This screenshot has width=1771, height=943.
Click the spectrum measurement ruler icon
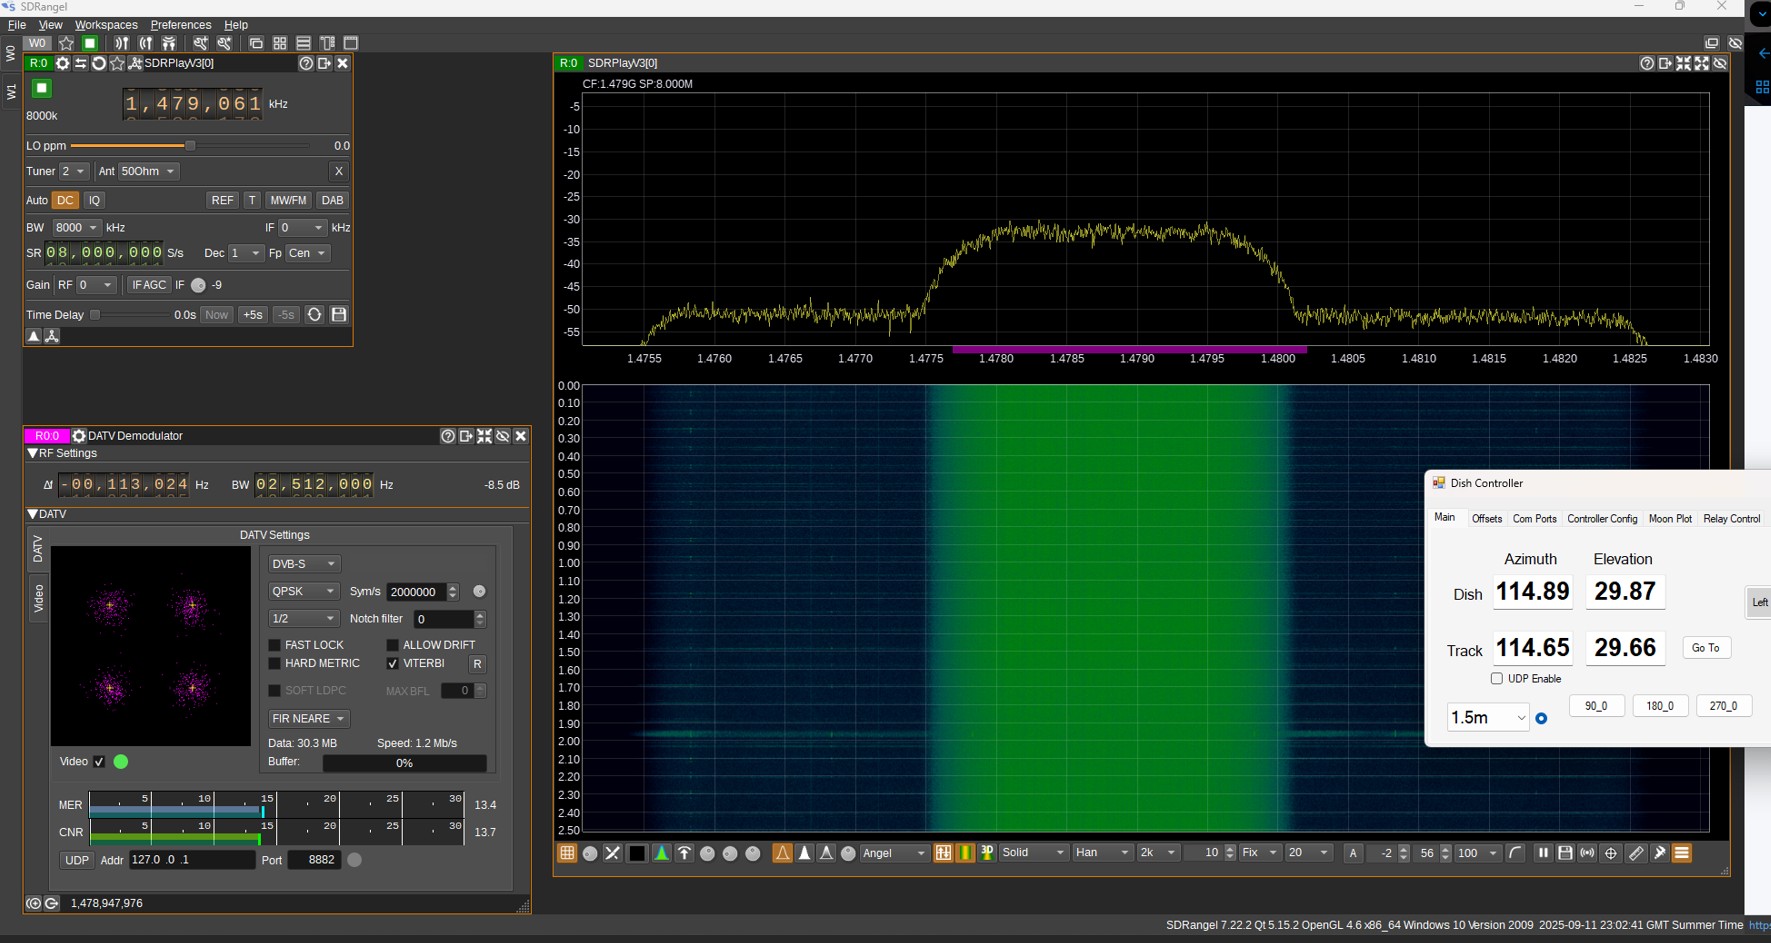tap(1636, 853)
